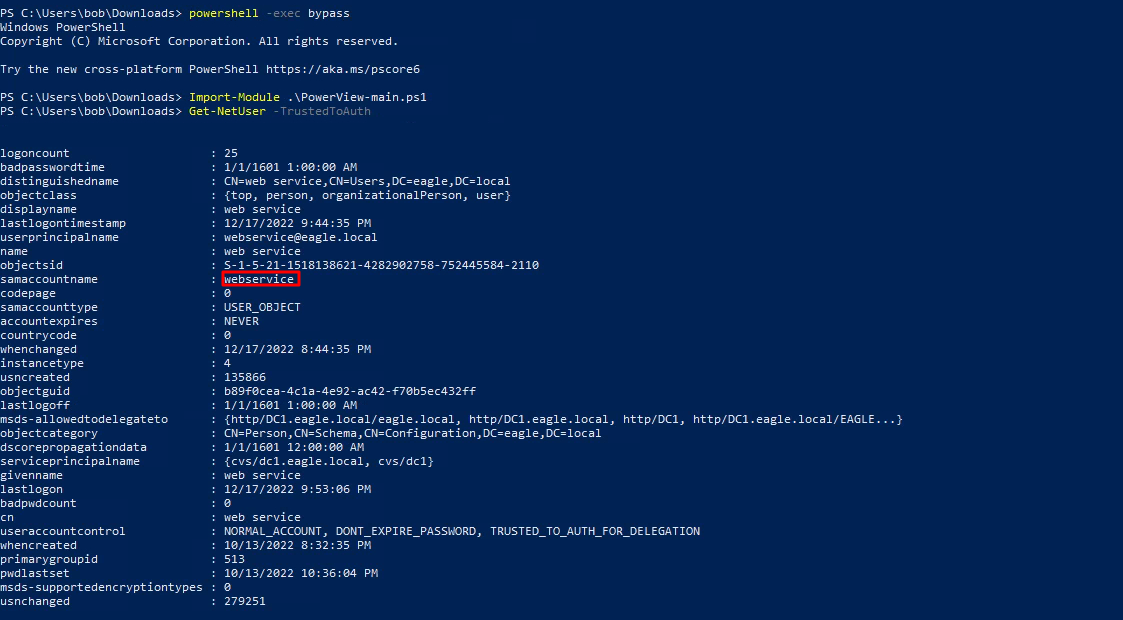
Task: Click the objectsid value starting S-1-5-21
Action: tap(381, 265)
